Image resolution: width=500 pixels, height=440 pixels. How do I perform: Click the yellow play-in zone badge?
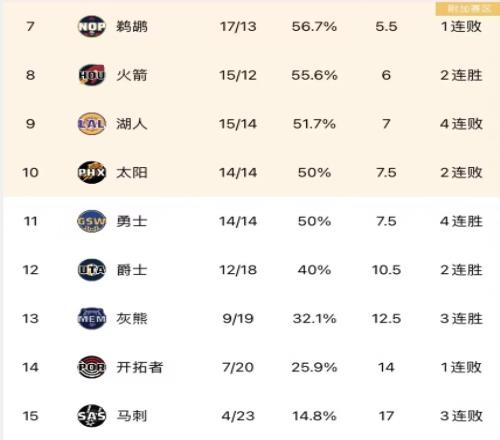click(x=468, y=9)
